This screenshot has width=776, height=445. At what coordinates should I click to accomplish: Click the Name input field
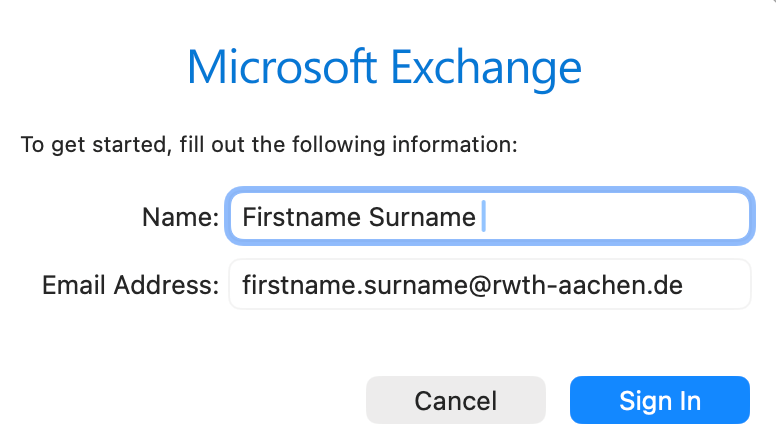(489, 216)
